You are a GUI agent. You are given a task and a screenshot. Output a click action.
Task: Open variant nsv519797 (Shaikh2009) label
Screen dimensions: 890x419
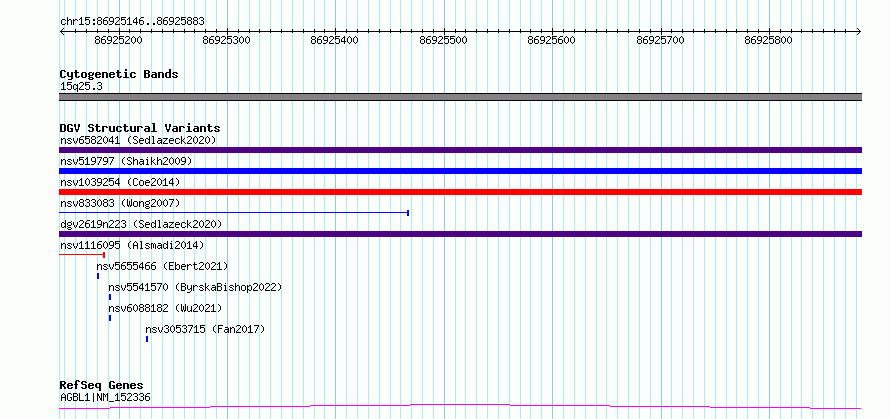click(x=126, y=161)
